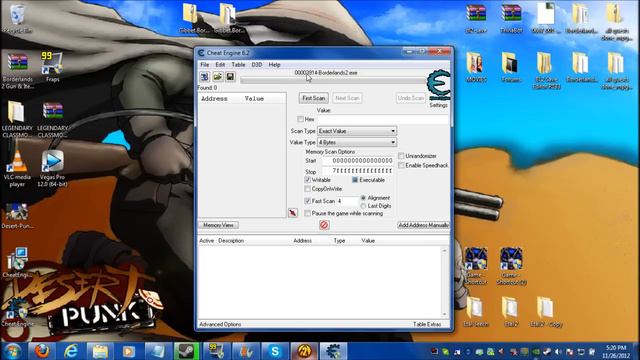Screen dimensions: 640x360
Task: Open the MOVIES folder on desktop
Action: click(x=476, y=67)
